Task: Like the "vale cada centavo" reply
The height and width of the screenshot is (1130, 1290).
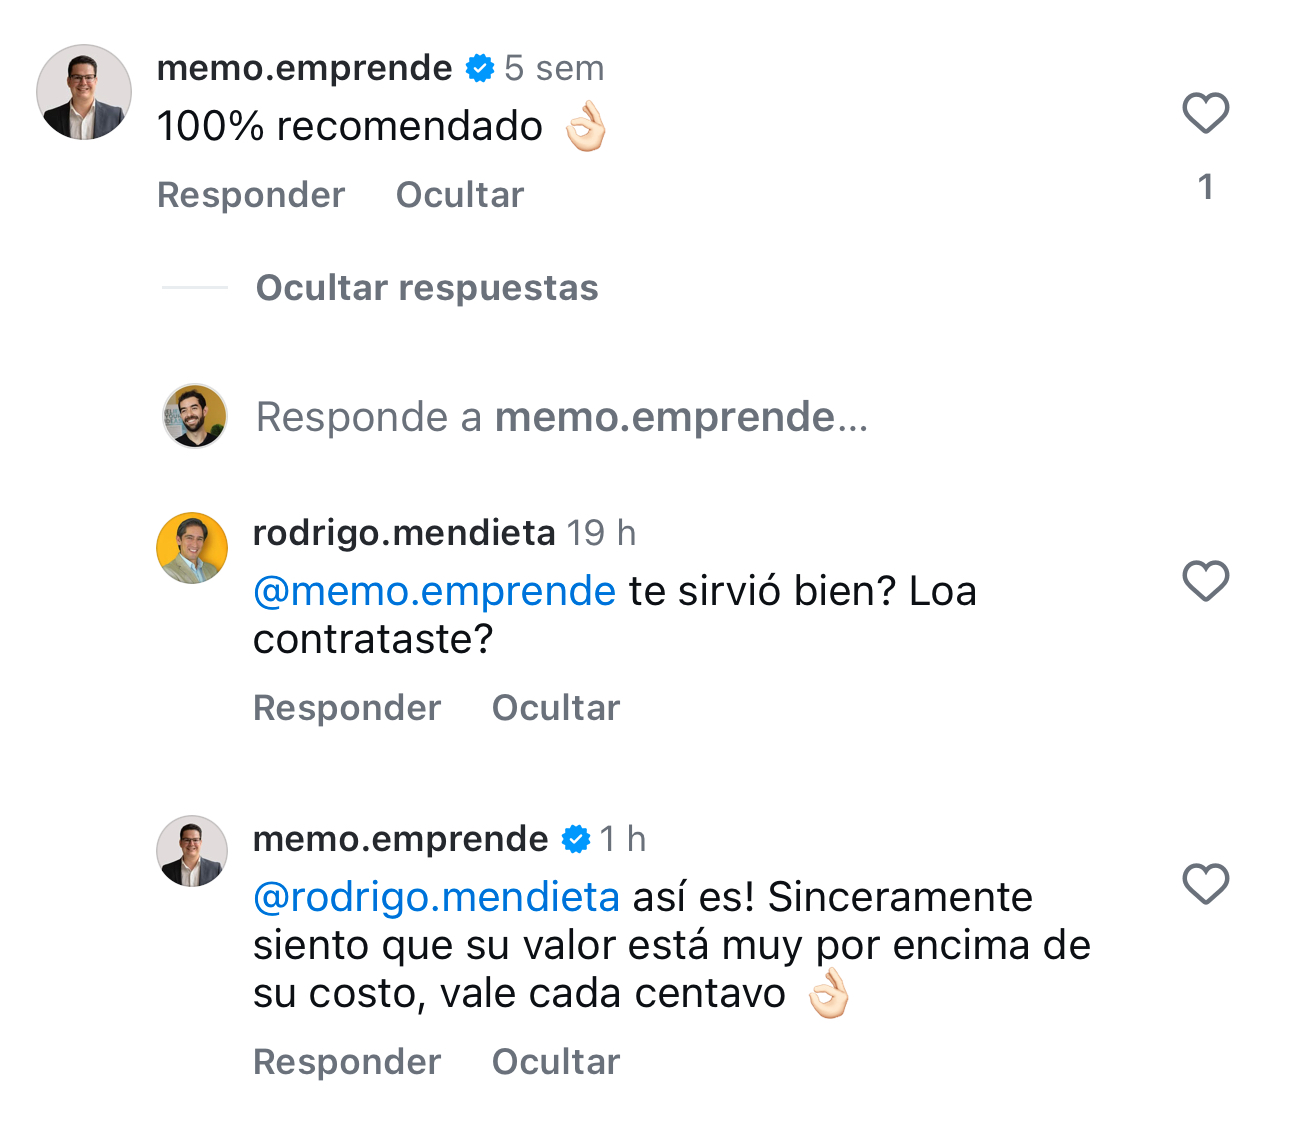Action: tap(1205, 884)
